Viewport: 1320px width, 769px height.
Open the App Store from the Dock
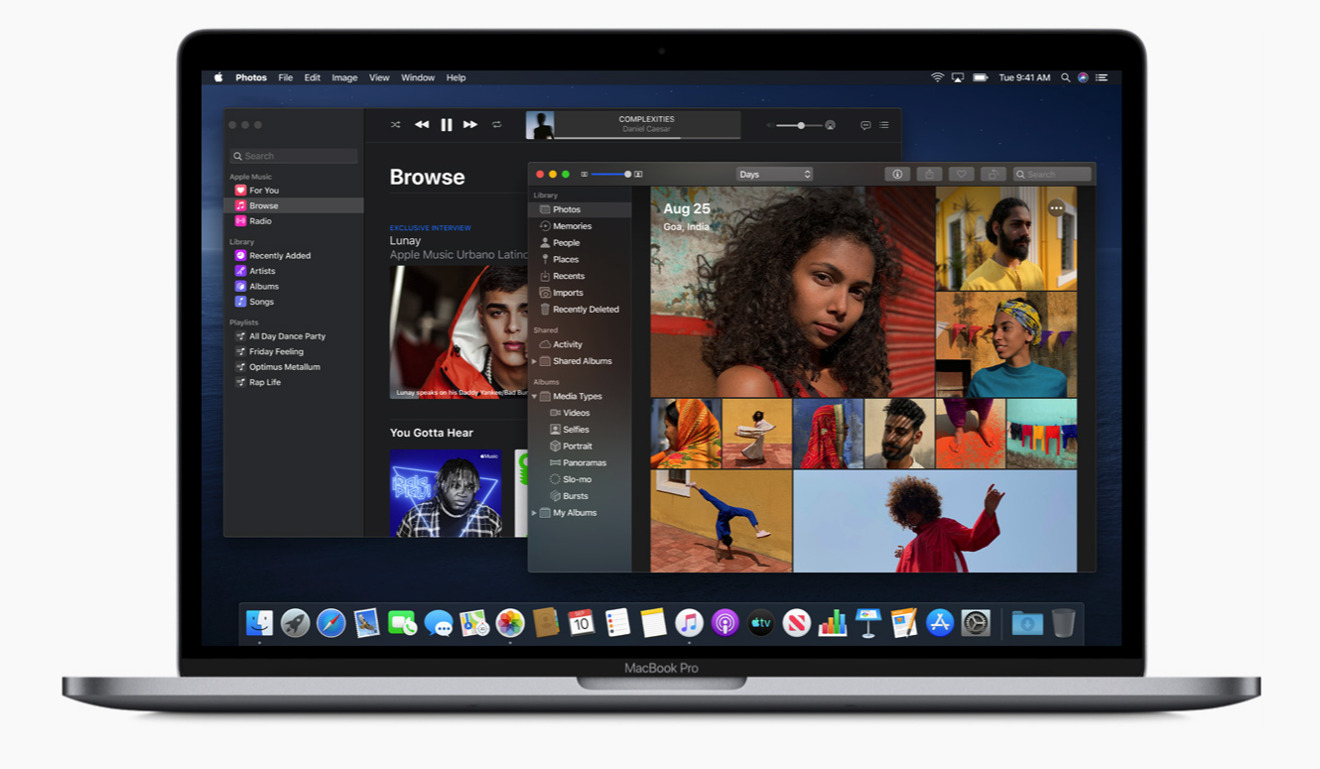940,623
